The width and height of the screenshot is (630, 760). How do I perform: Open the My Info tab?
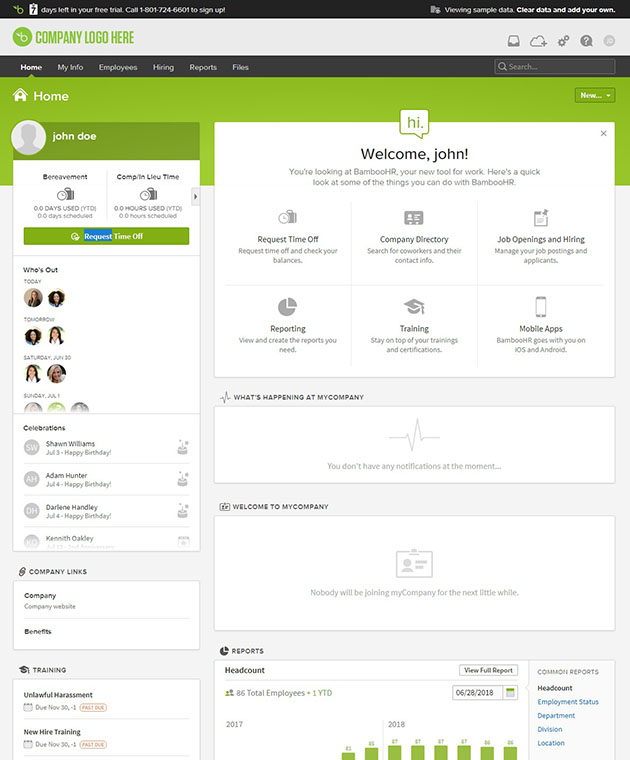point(70,67)
